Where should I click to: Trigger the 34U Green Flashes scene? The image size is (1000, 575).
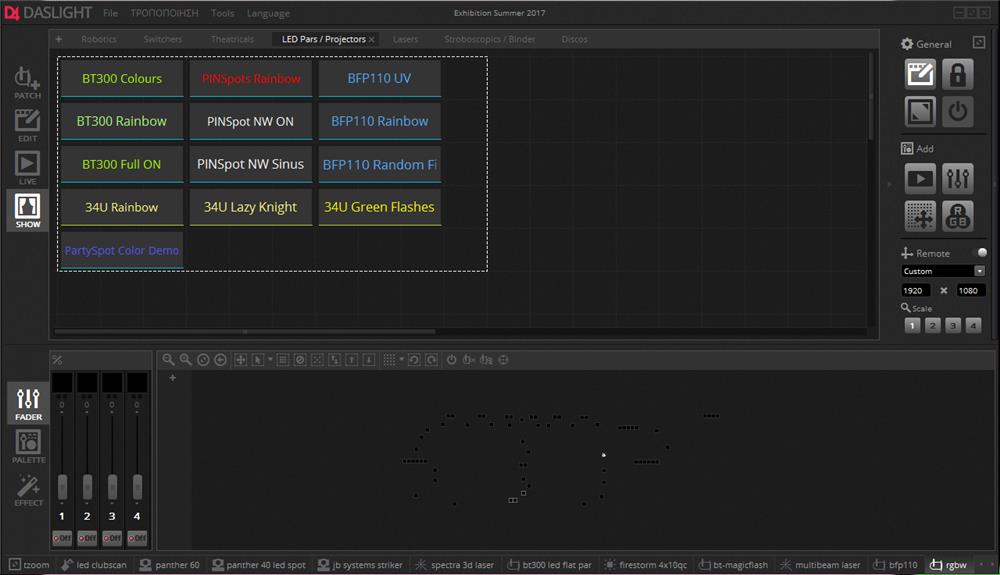click(x=379, y=207)
